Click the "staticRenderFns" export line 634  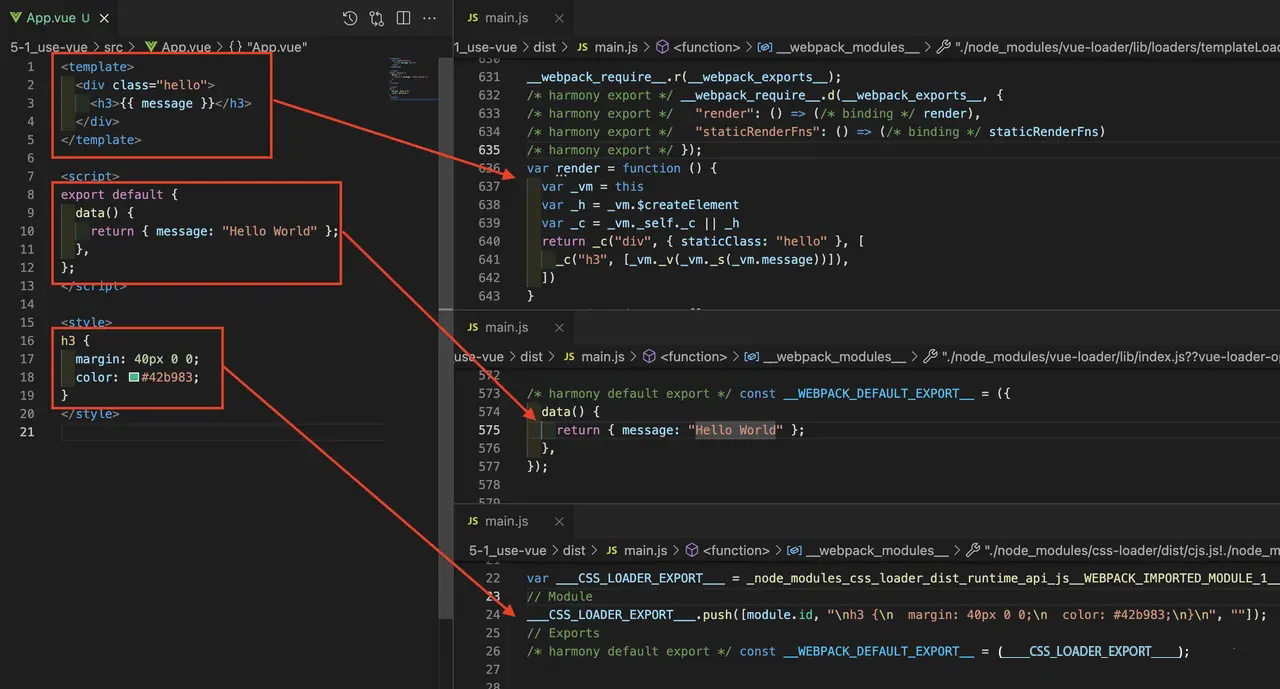pos(816,131)
